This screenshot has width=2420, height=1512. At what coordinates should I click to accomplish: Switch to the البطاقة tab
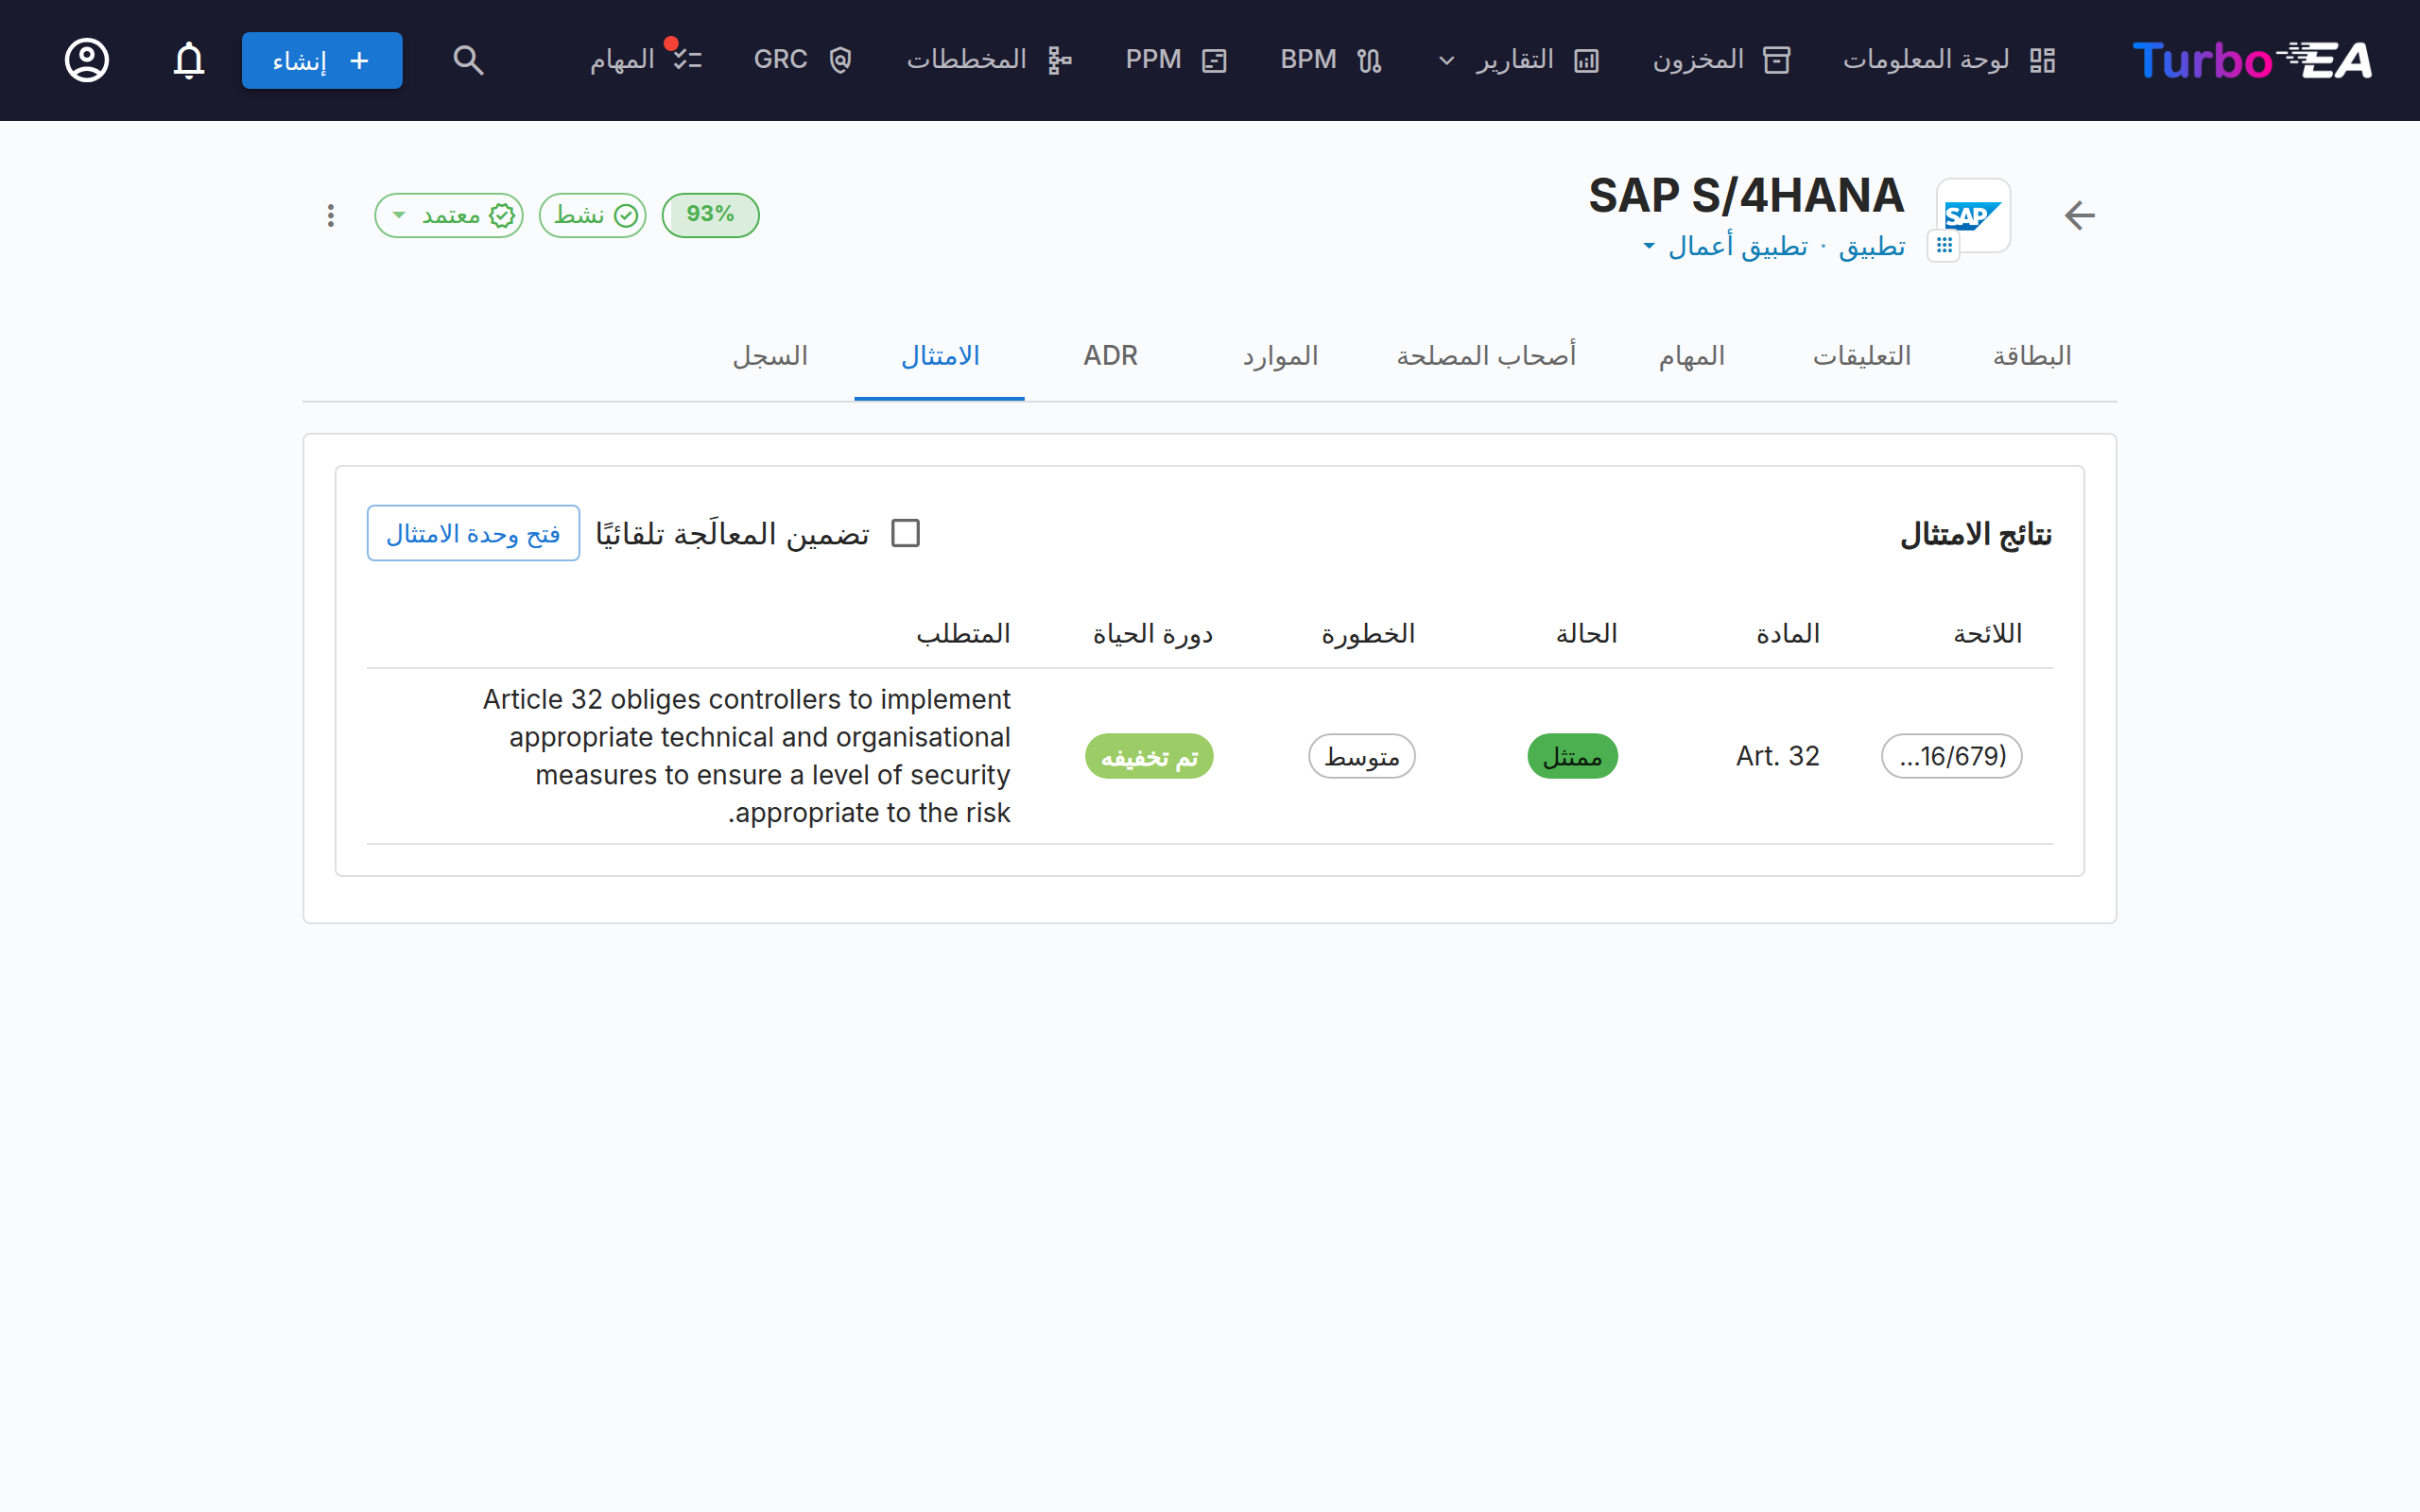[x=2032, y=356]
